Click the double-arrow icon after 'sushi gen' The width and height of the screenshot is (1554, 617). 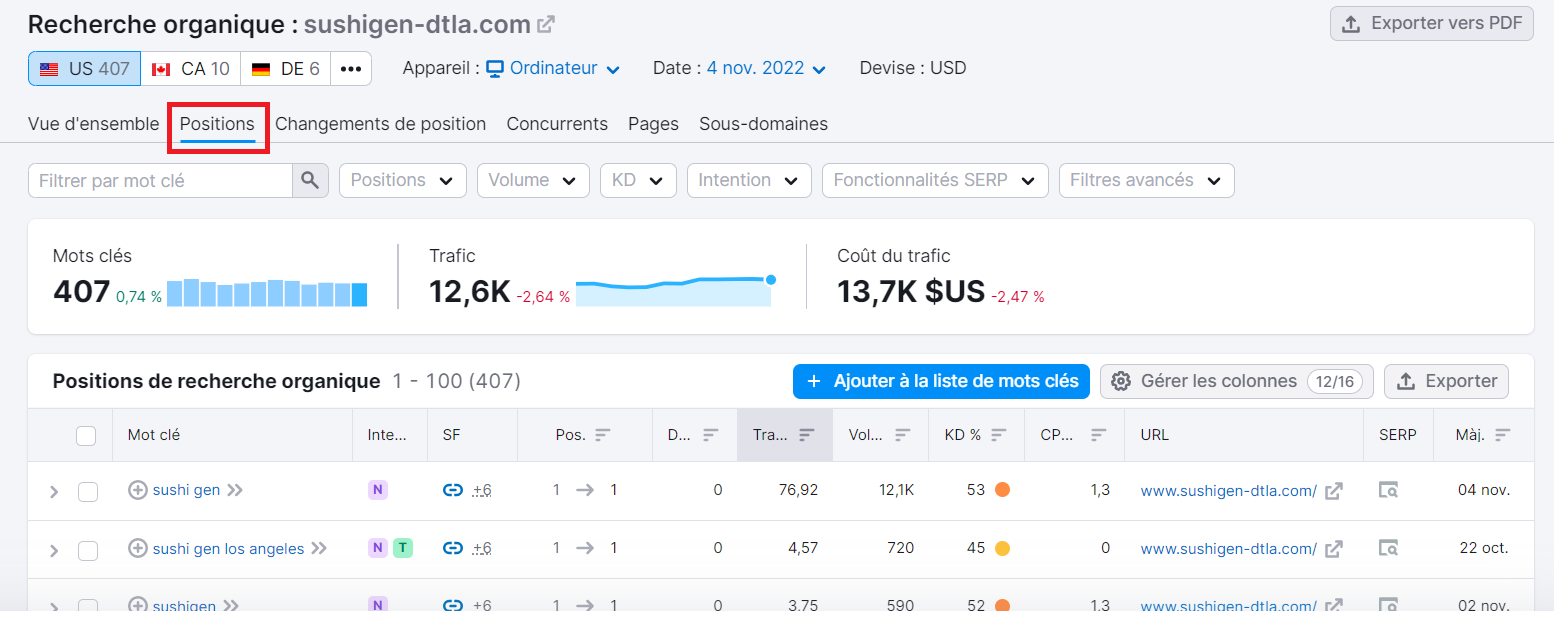[x=235, y=490]
